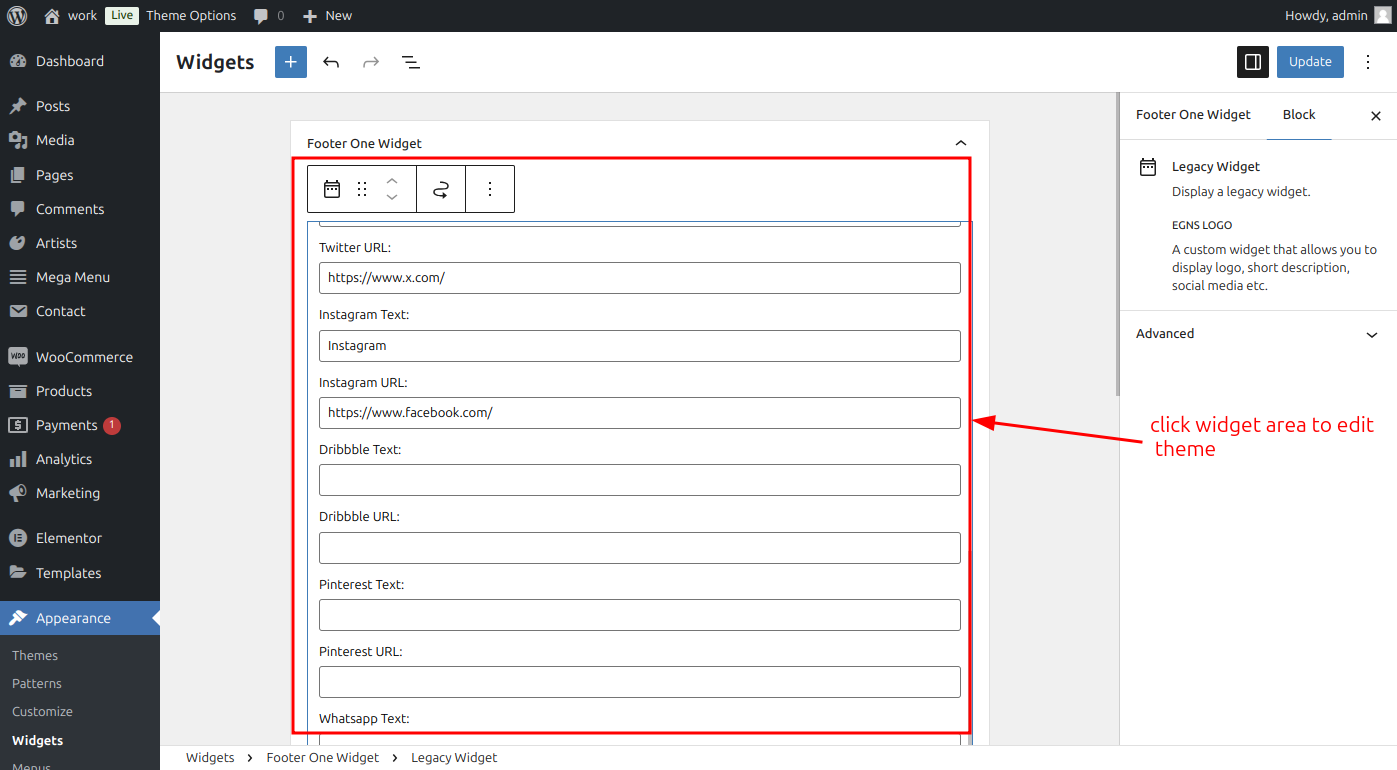Toggle the settings sidebar panel icon

[x=1253, y=62]
